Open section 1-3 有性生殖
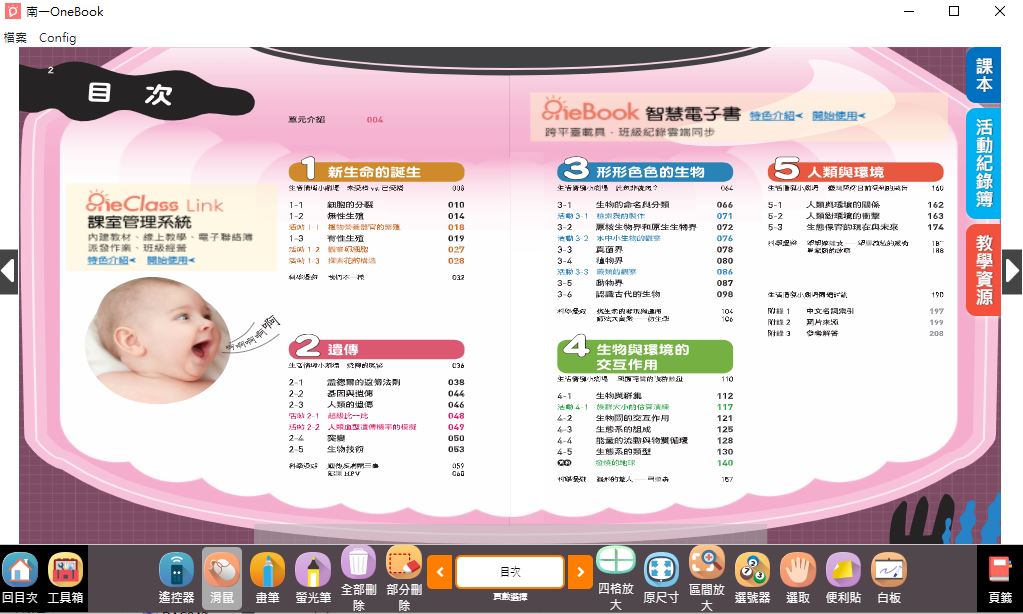Screen dimensions: 1023x614 pos(376,238)
